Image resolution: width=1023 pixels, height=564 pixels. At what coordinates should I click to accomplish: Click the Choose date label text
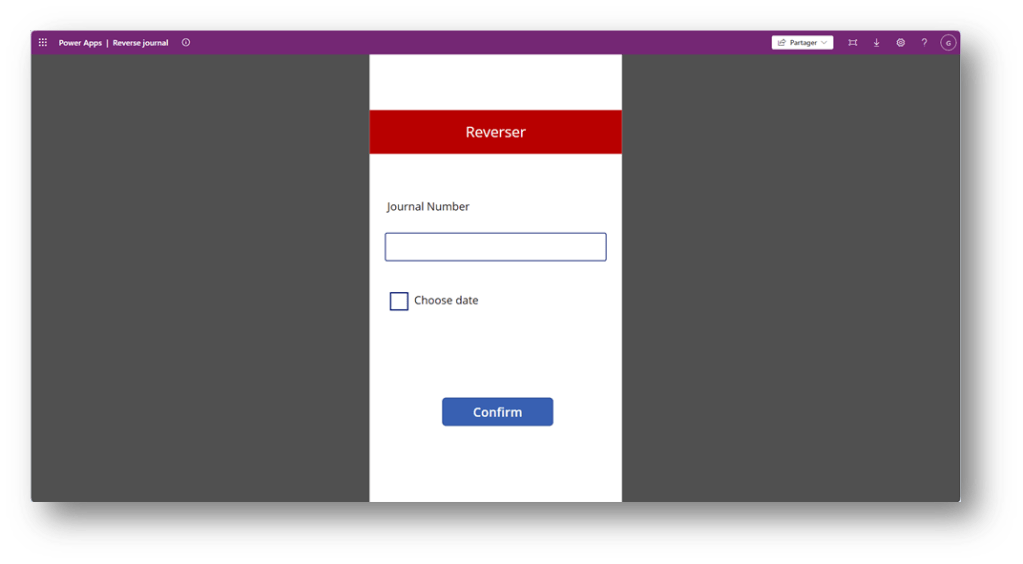[446, 301]
